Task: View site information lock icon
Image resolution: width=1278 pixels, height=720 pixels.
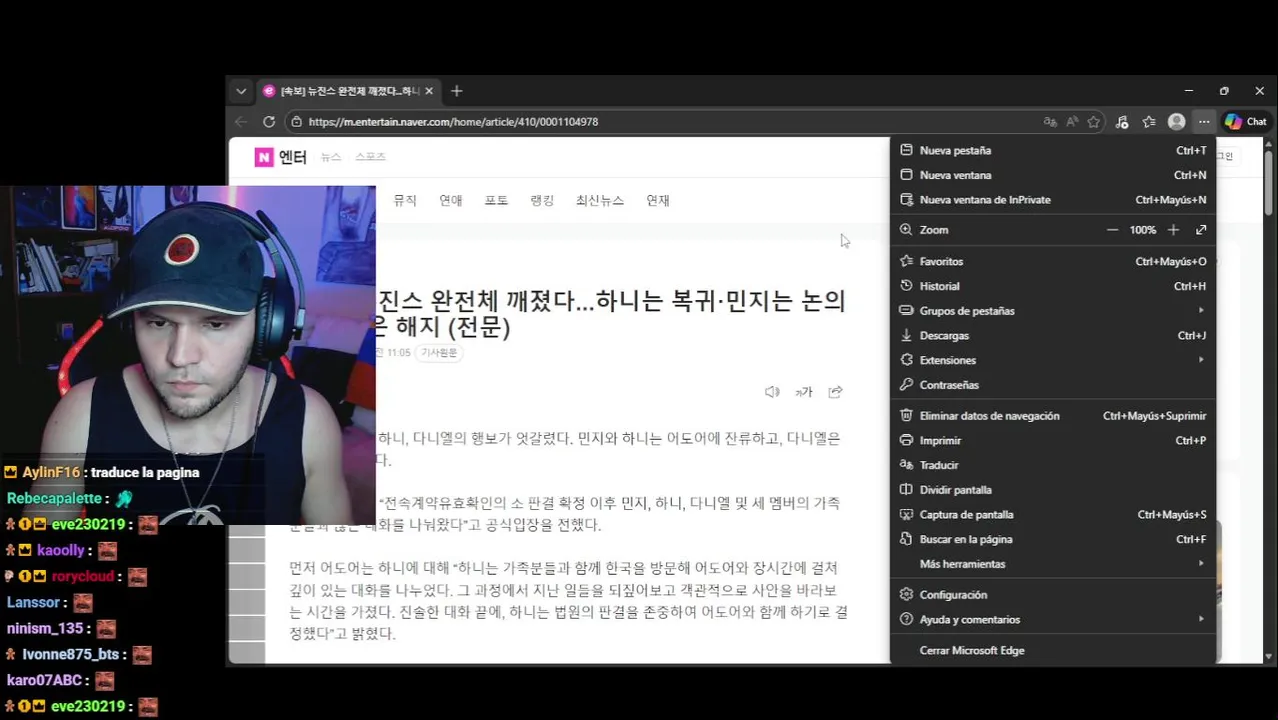Action: 296,121
